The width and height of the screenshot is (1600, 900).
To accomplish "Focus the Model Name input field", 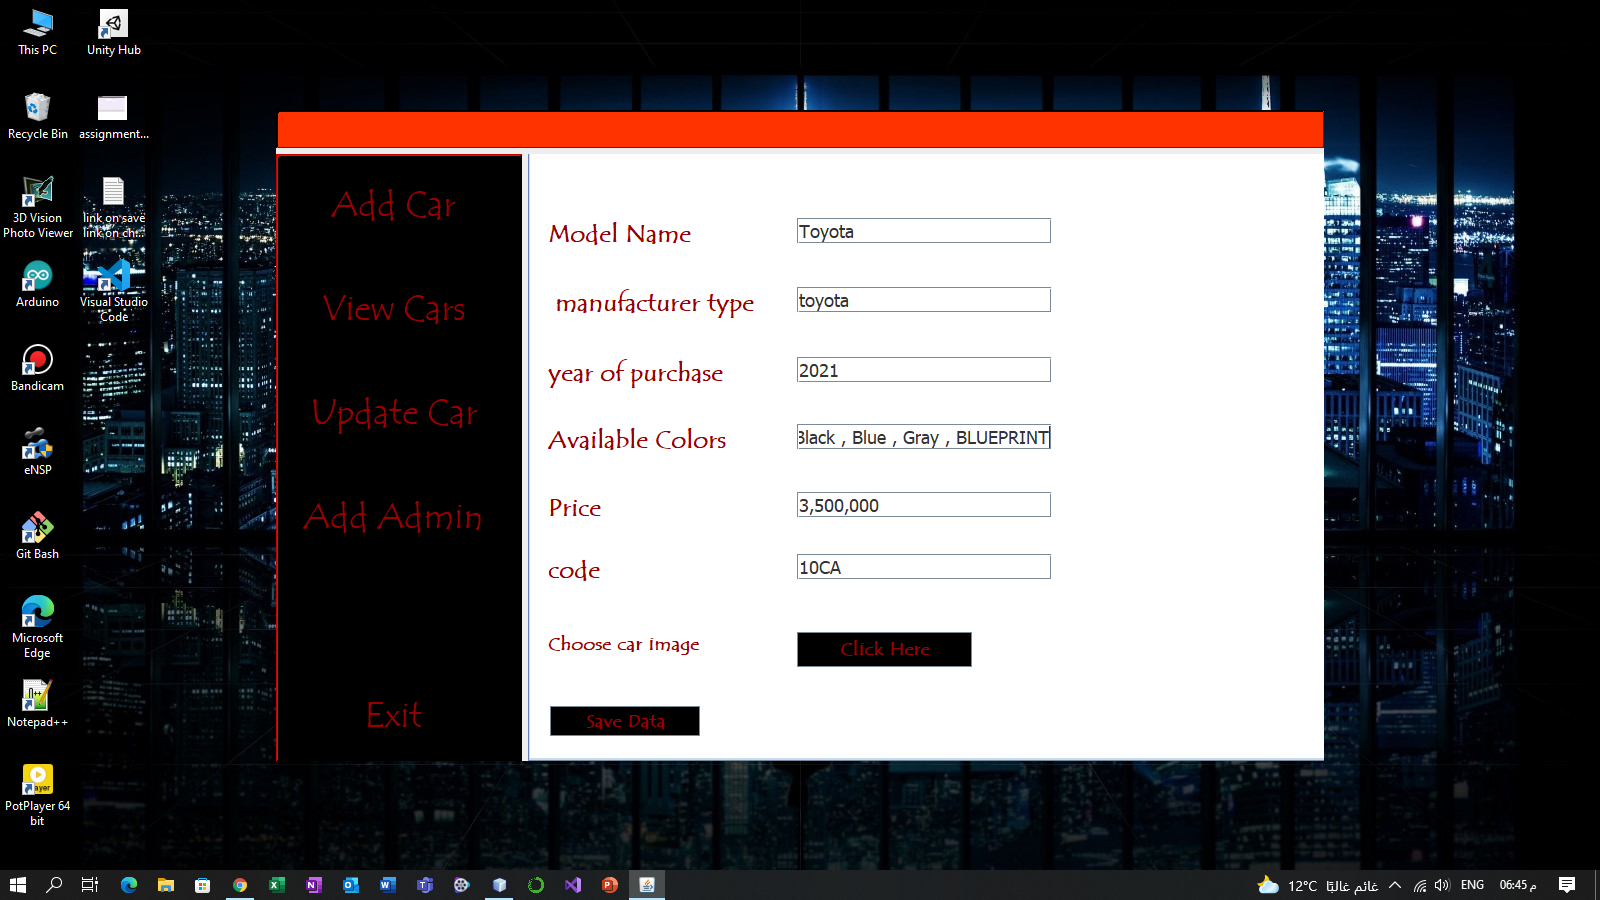I will (924, 231).
